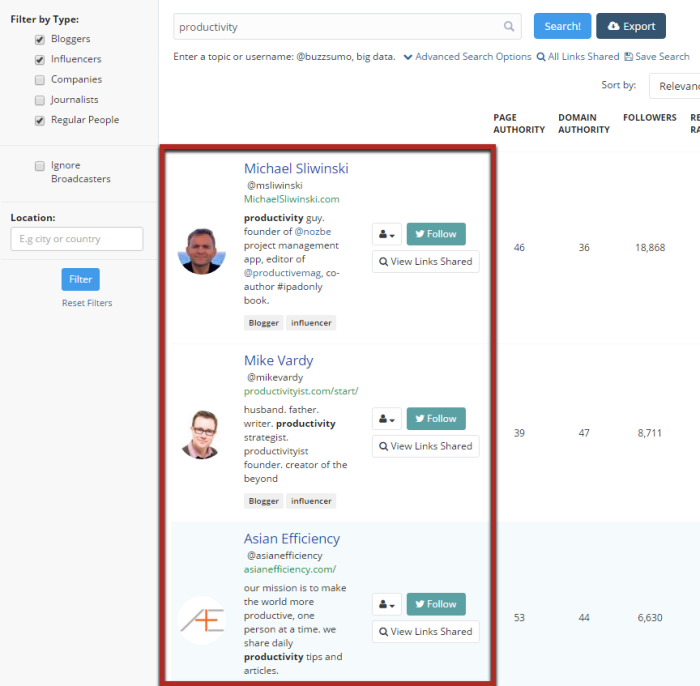Click the Asian Efficiency logo avatar
Screen dimensions: 700x686
click(x=202, y=620)
